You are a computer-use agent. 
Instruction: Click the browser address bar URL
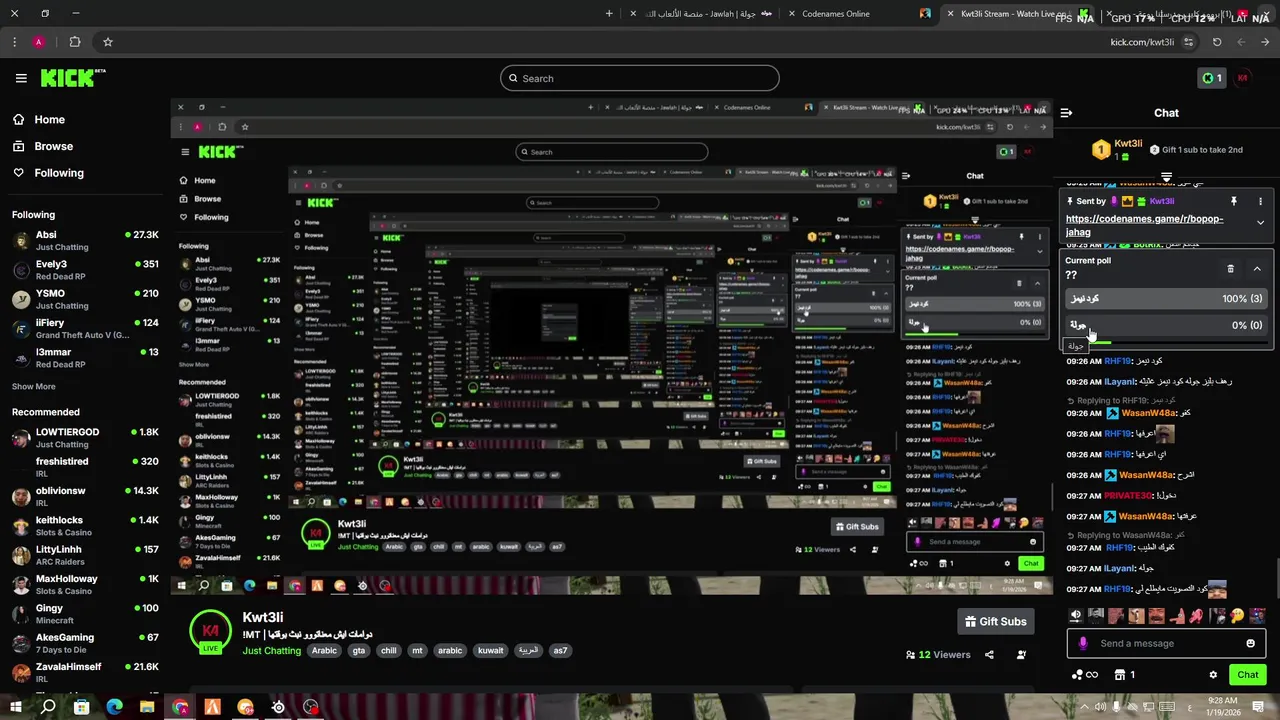[x=1142, y=42]
